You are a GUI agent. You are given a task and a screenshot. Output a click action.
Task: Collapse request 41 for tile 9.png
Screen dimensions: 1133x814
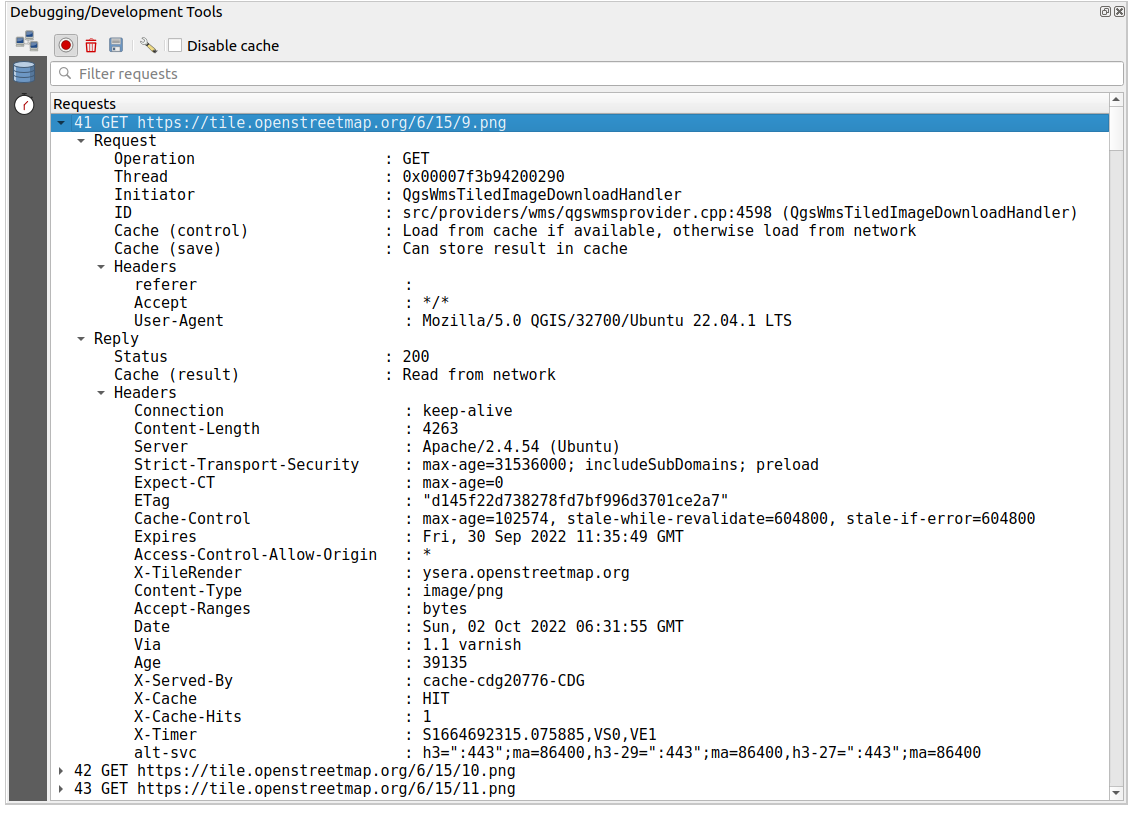pos(62,122)
